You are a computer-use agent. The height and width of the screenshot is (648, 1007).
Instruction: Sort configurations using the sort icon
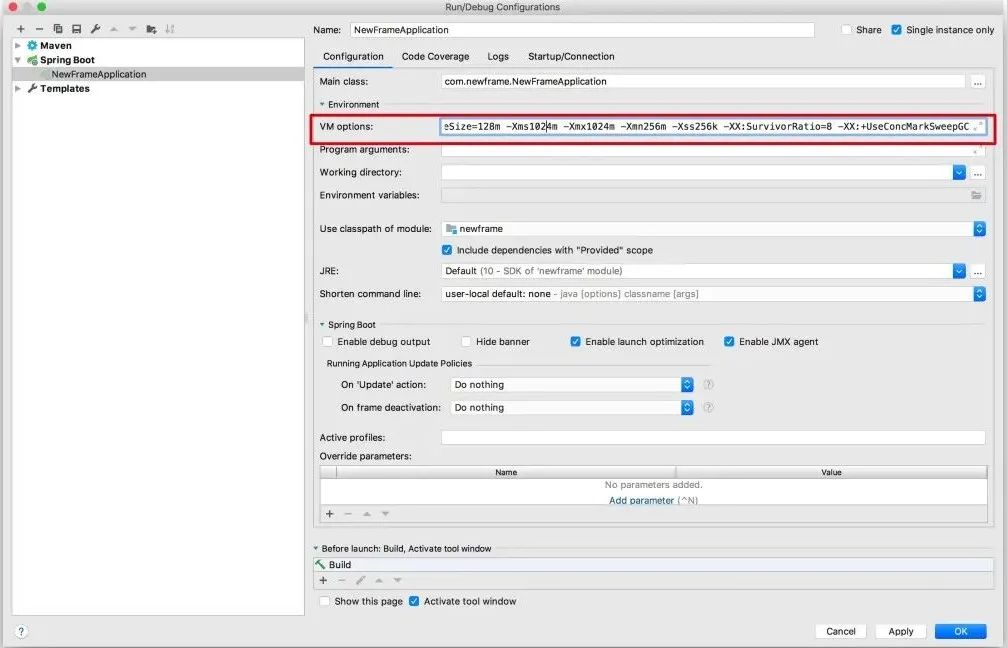(170, 29)
